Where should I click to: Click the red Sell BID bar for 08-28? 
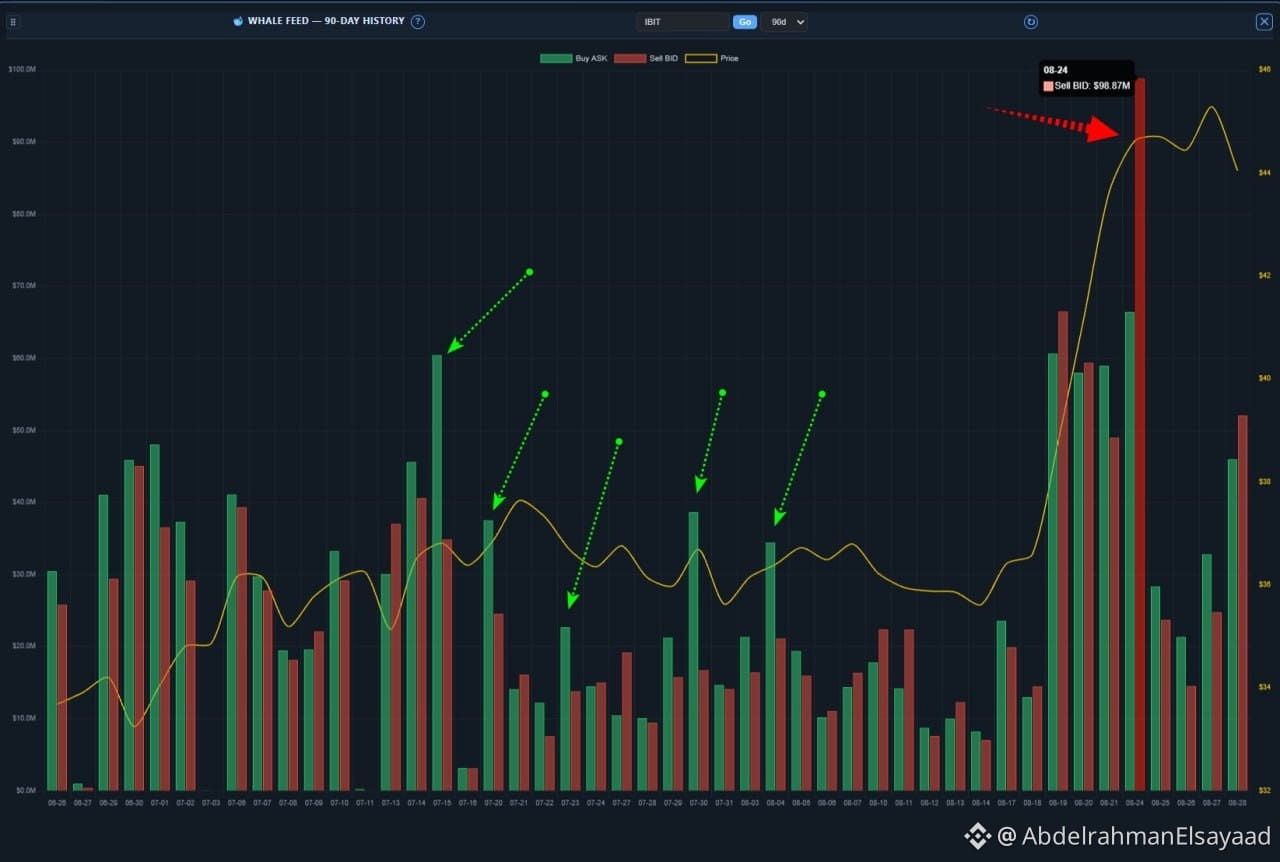click(1243, 603)
